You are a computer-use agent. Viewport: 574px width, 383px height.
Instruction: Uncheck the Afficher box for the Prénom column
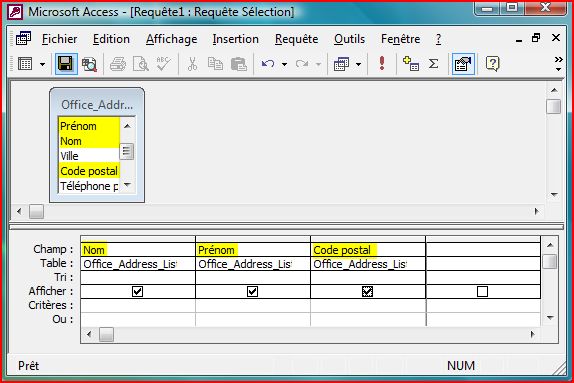[x=252, y=291]
